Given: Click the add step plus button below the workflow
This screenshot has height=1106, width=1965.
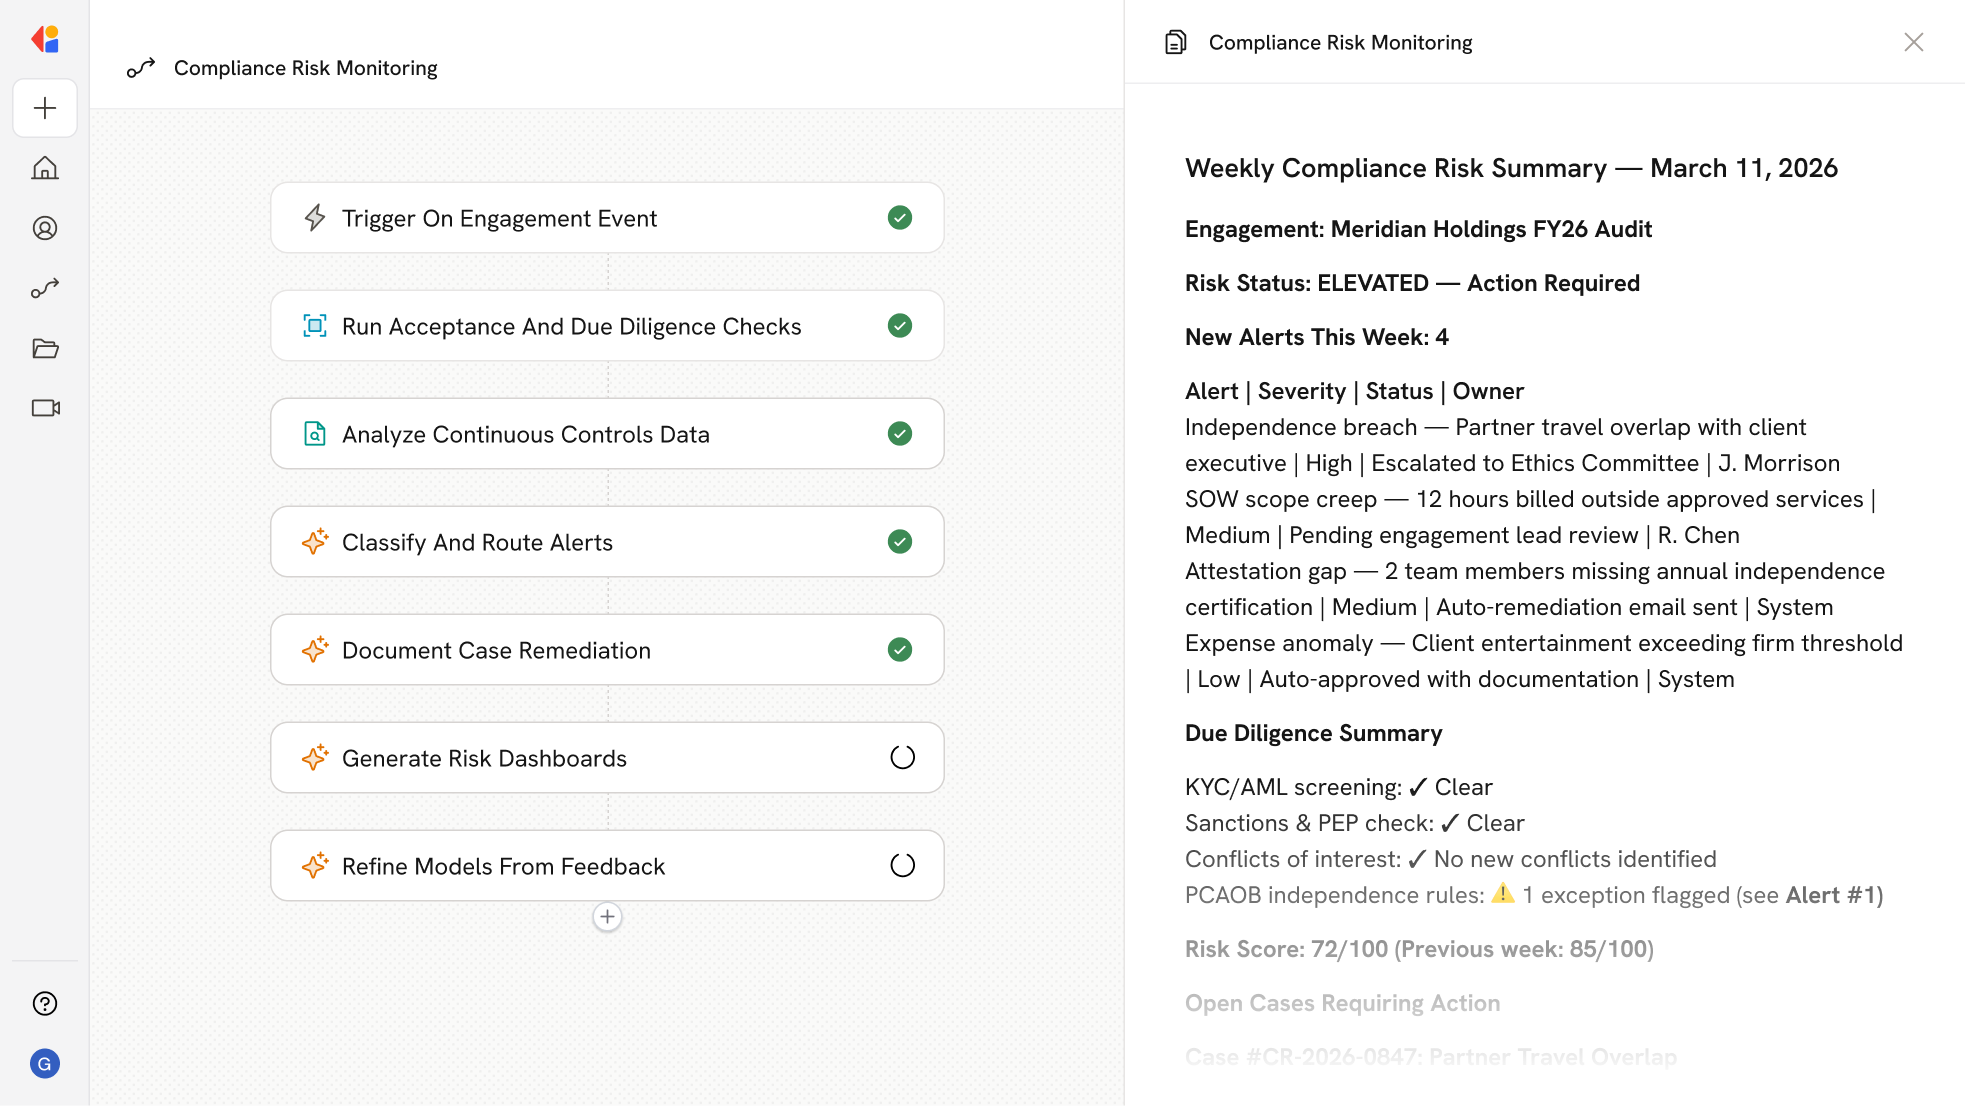Looking at the screenshot, I should [x=607, y=917].
